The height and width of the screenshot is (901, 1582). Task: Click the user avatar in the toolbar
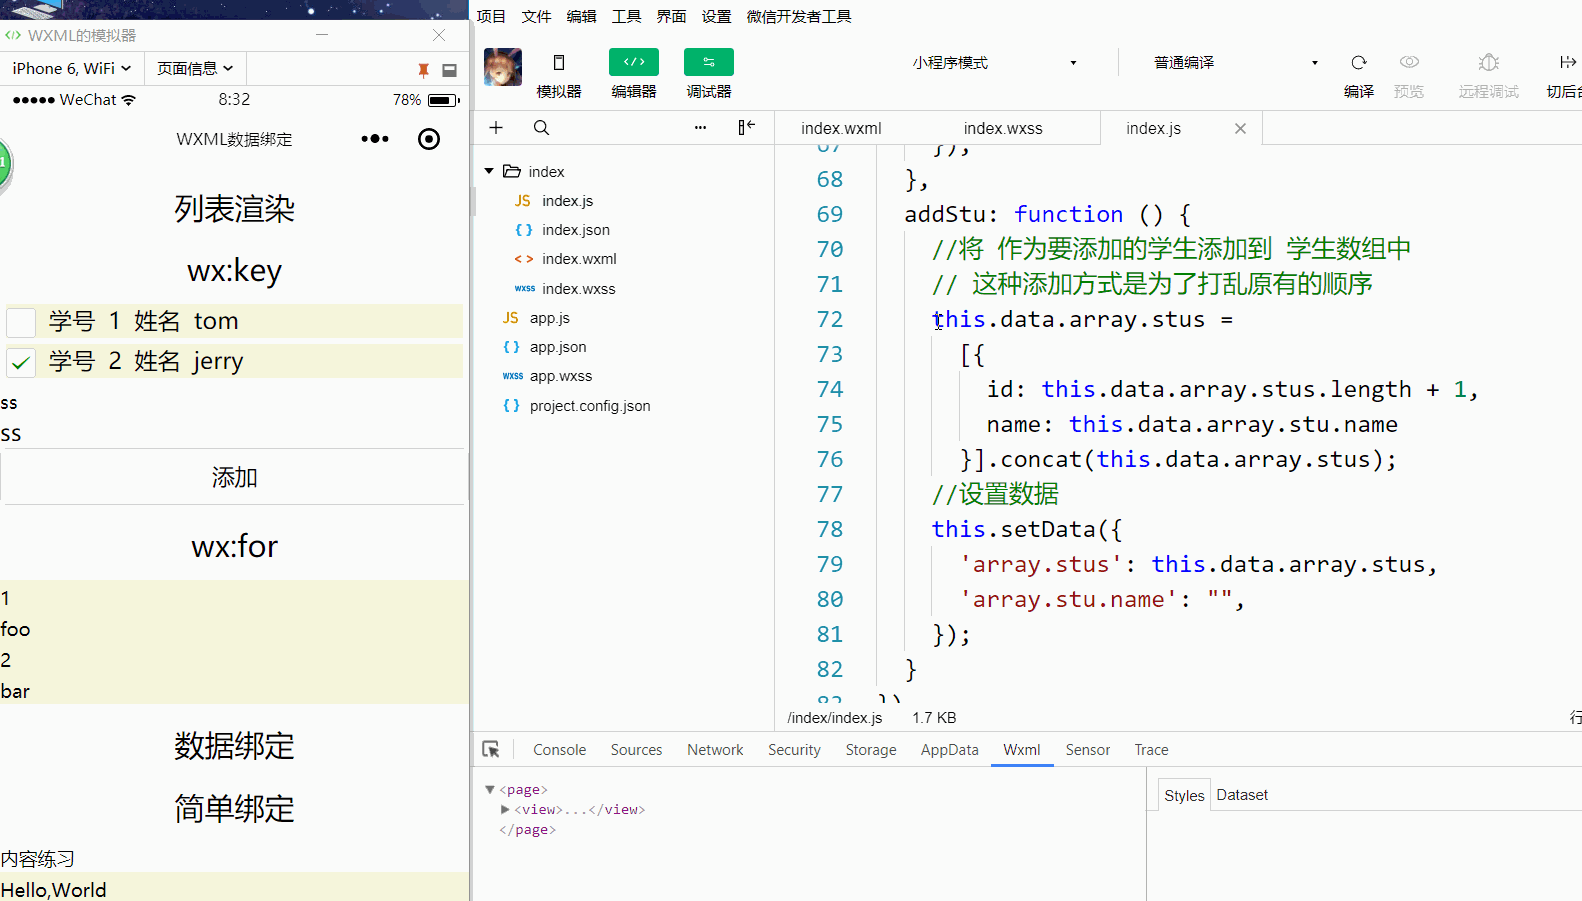coord(503,67)
